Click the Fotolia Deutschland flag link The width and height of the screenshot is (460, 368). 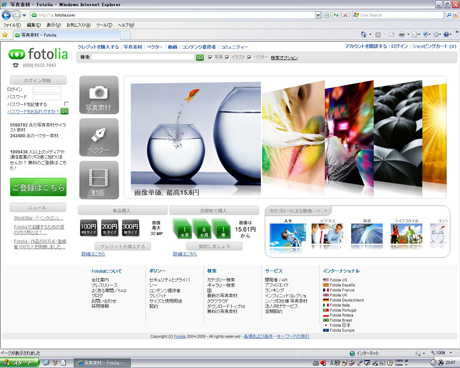pos(343,300)
